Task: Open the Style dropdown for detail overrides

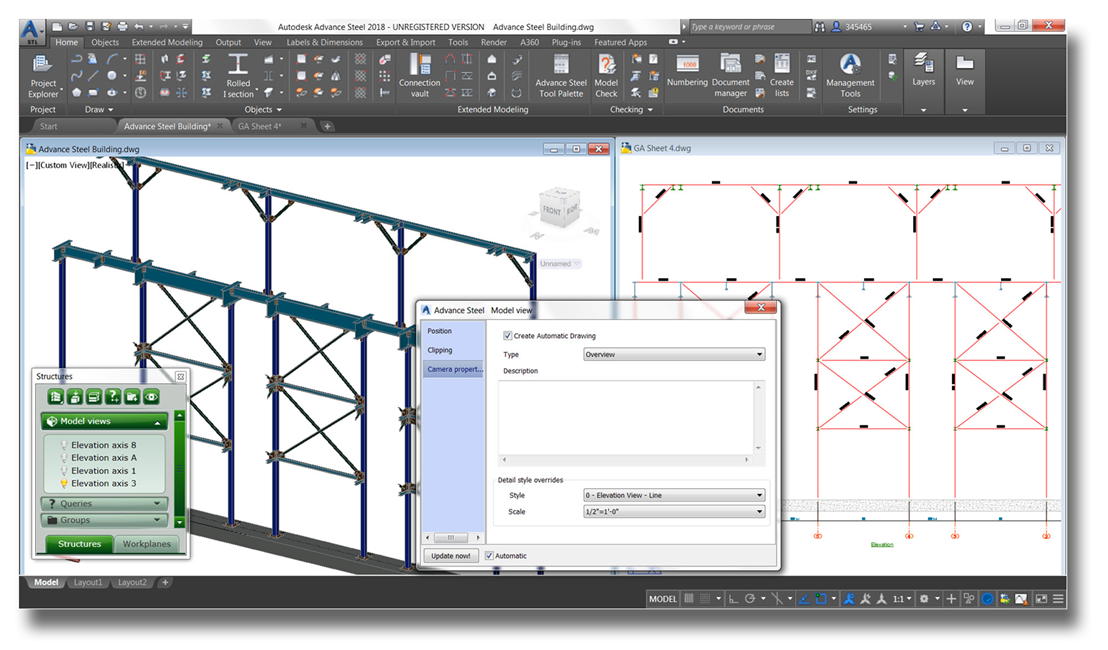Action: [674, 495]
